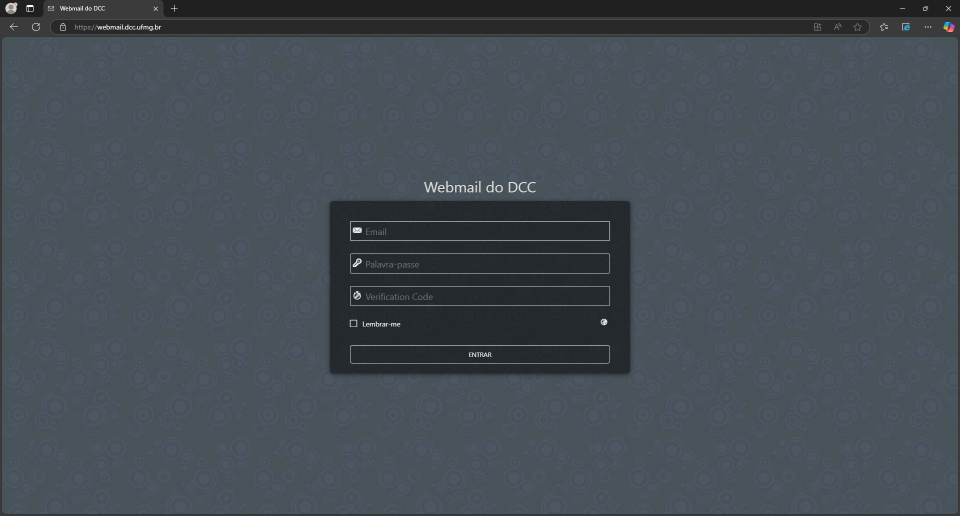Open language selector globe icon
Viewport: 960px width, 516px height.
(x=604, y=323)
